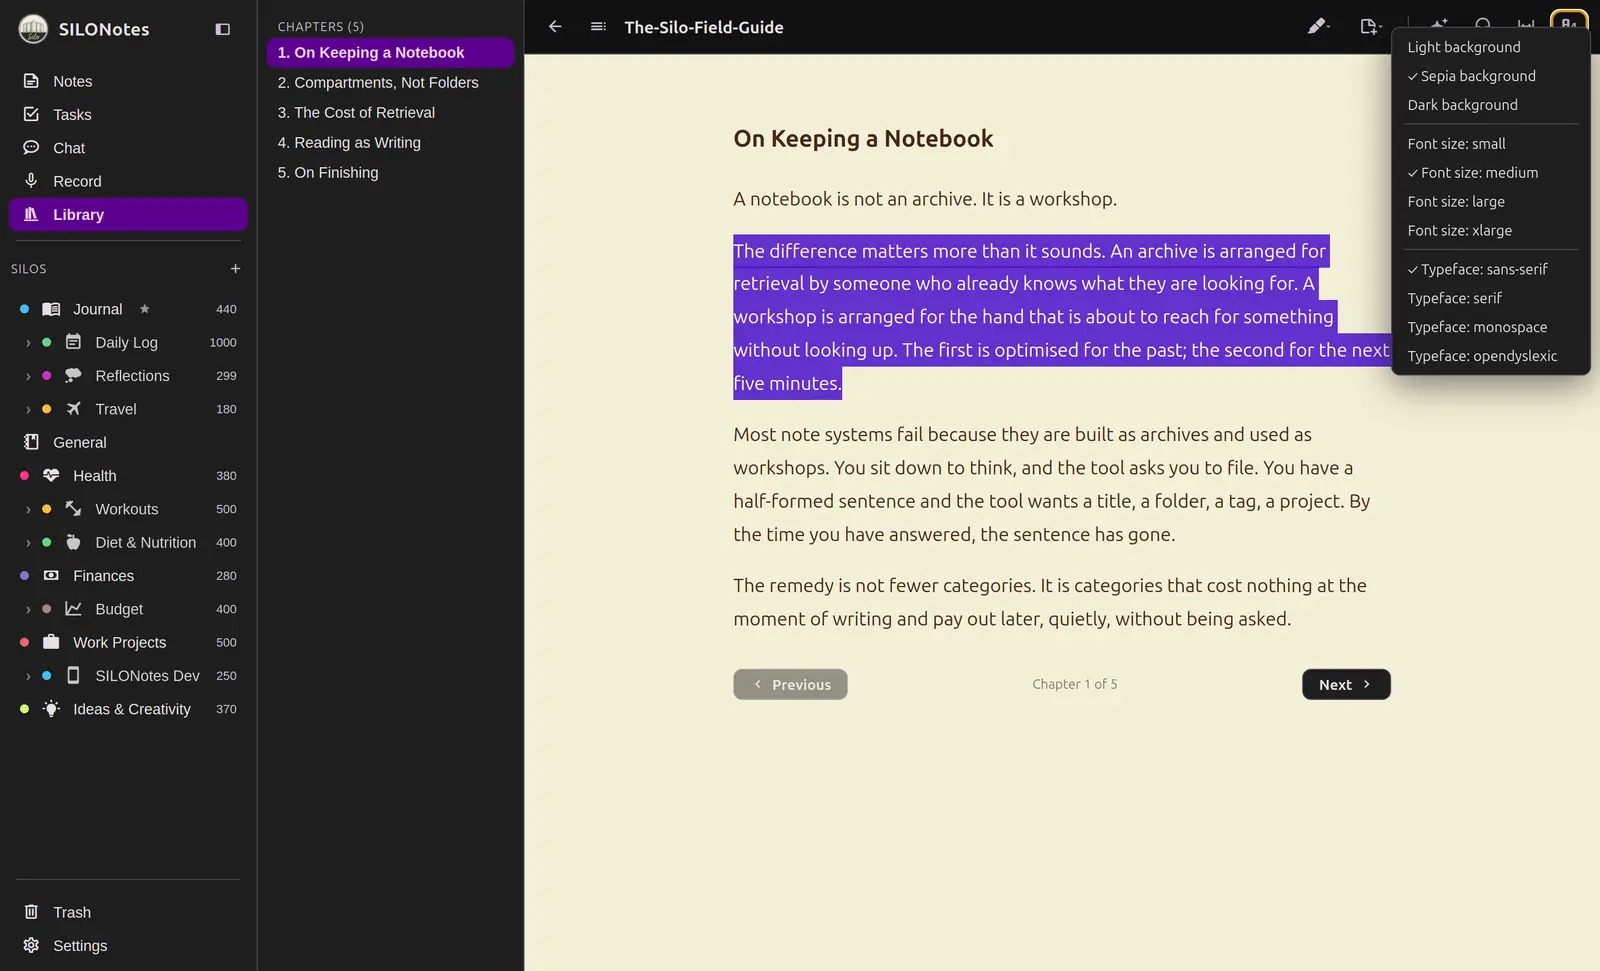Screen dimensions: 1600x971
Task: Click the Record microphone icon
Action: coord(31,181)
